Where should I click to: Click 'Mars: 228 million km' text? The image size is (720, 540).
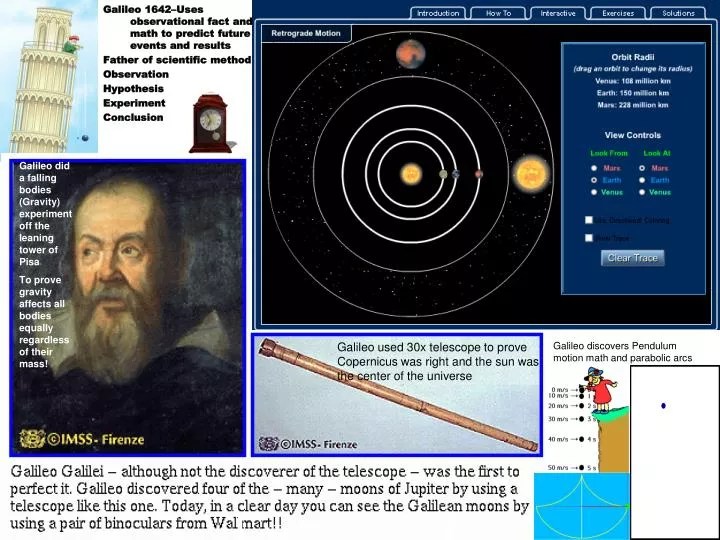click(633, 105)
